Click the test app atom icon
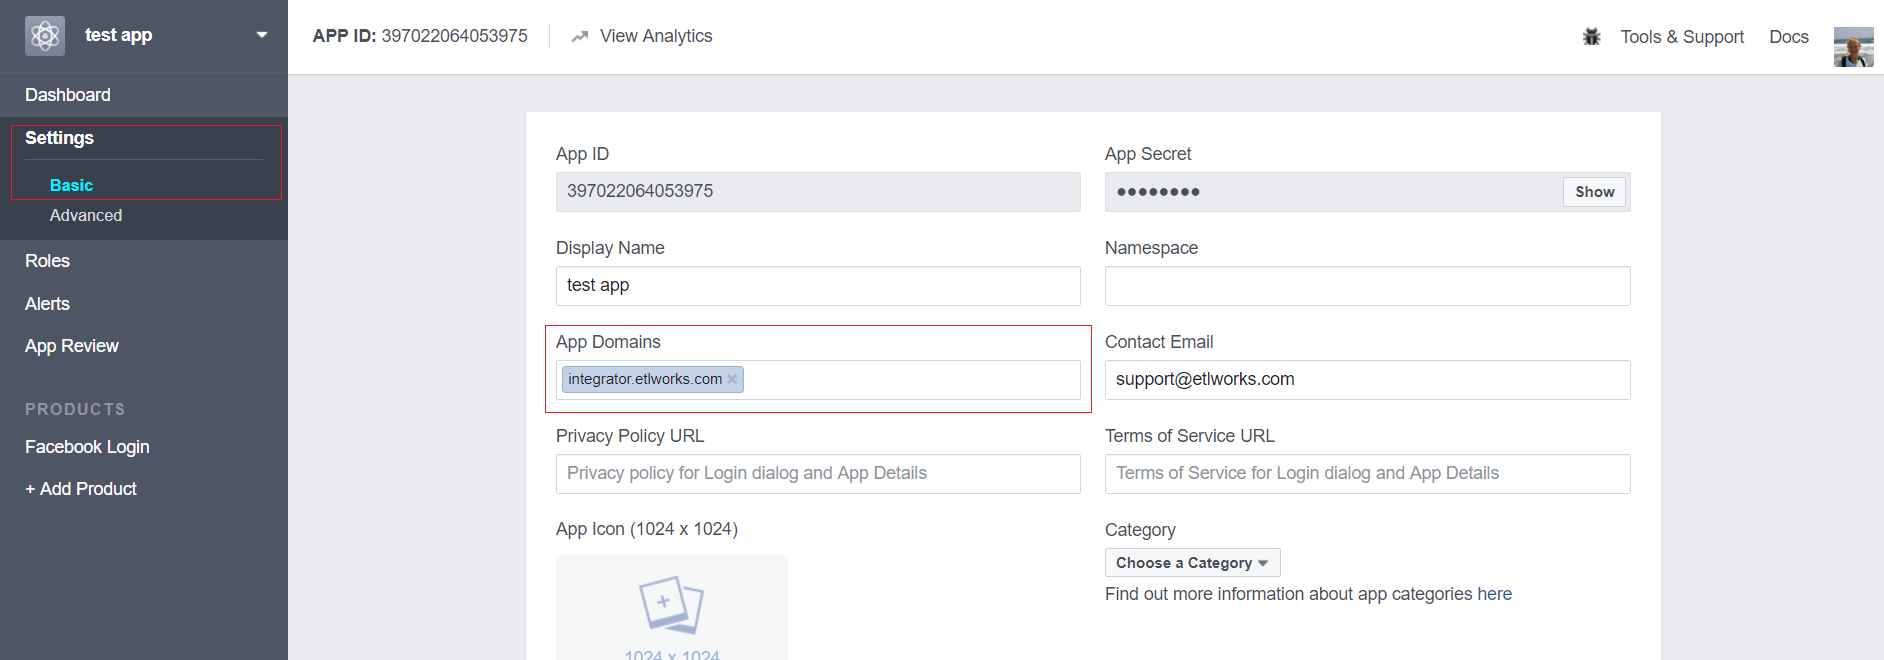1884x660 pixels. pos(45,36)
